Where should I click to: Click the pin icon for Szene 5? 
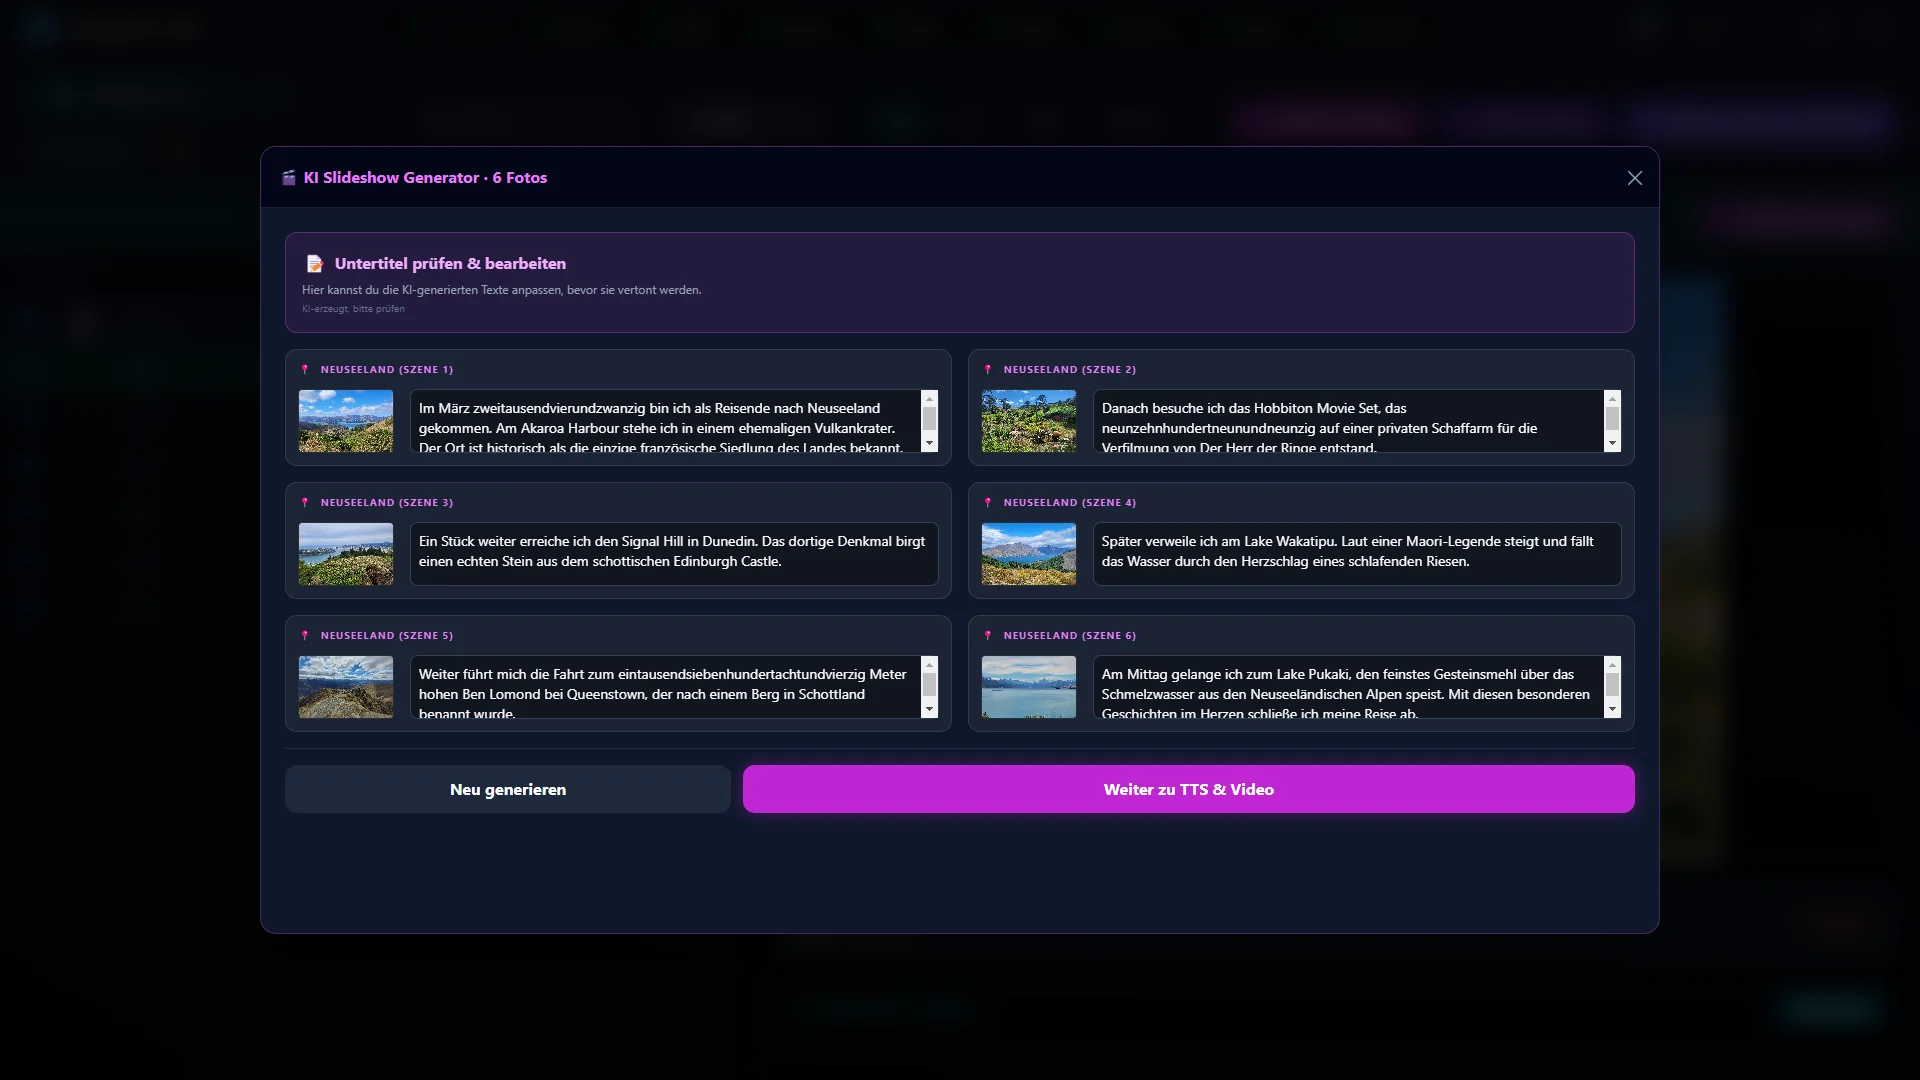click(x=305, y=636)
